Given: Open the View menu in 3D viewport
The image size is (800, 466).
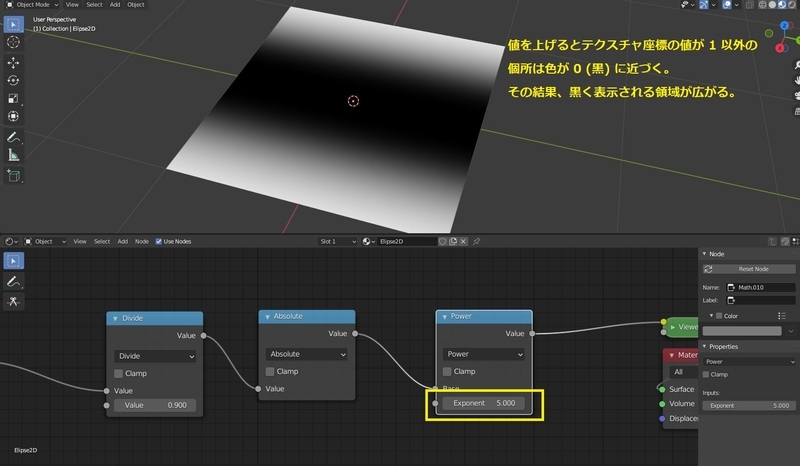Looking at the screenshot, I should (x=72, y=5).
